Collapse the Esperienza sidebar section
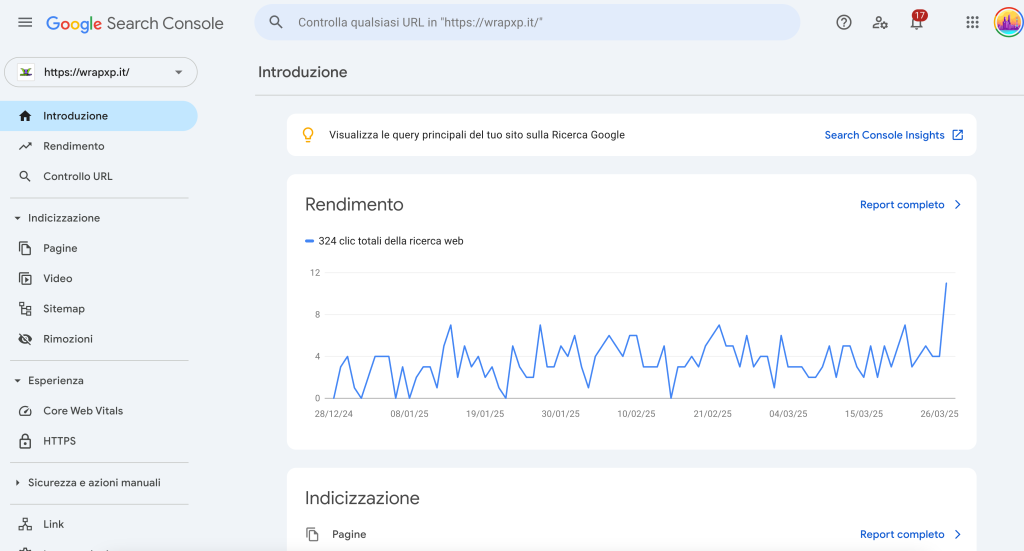The image size is (1024, 551). click(x=17, y=381)
